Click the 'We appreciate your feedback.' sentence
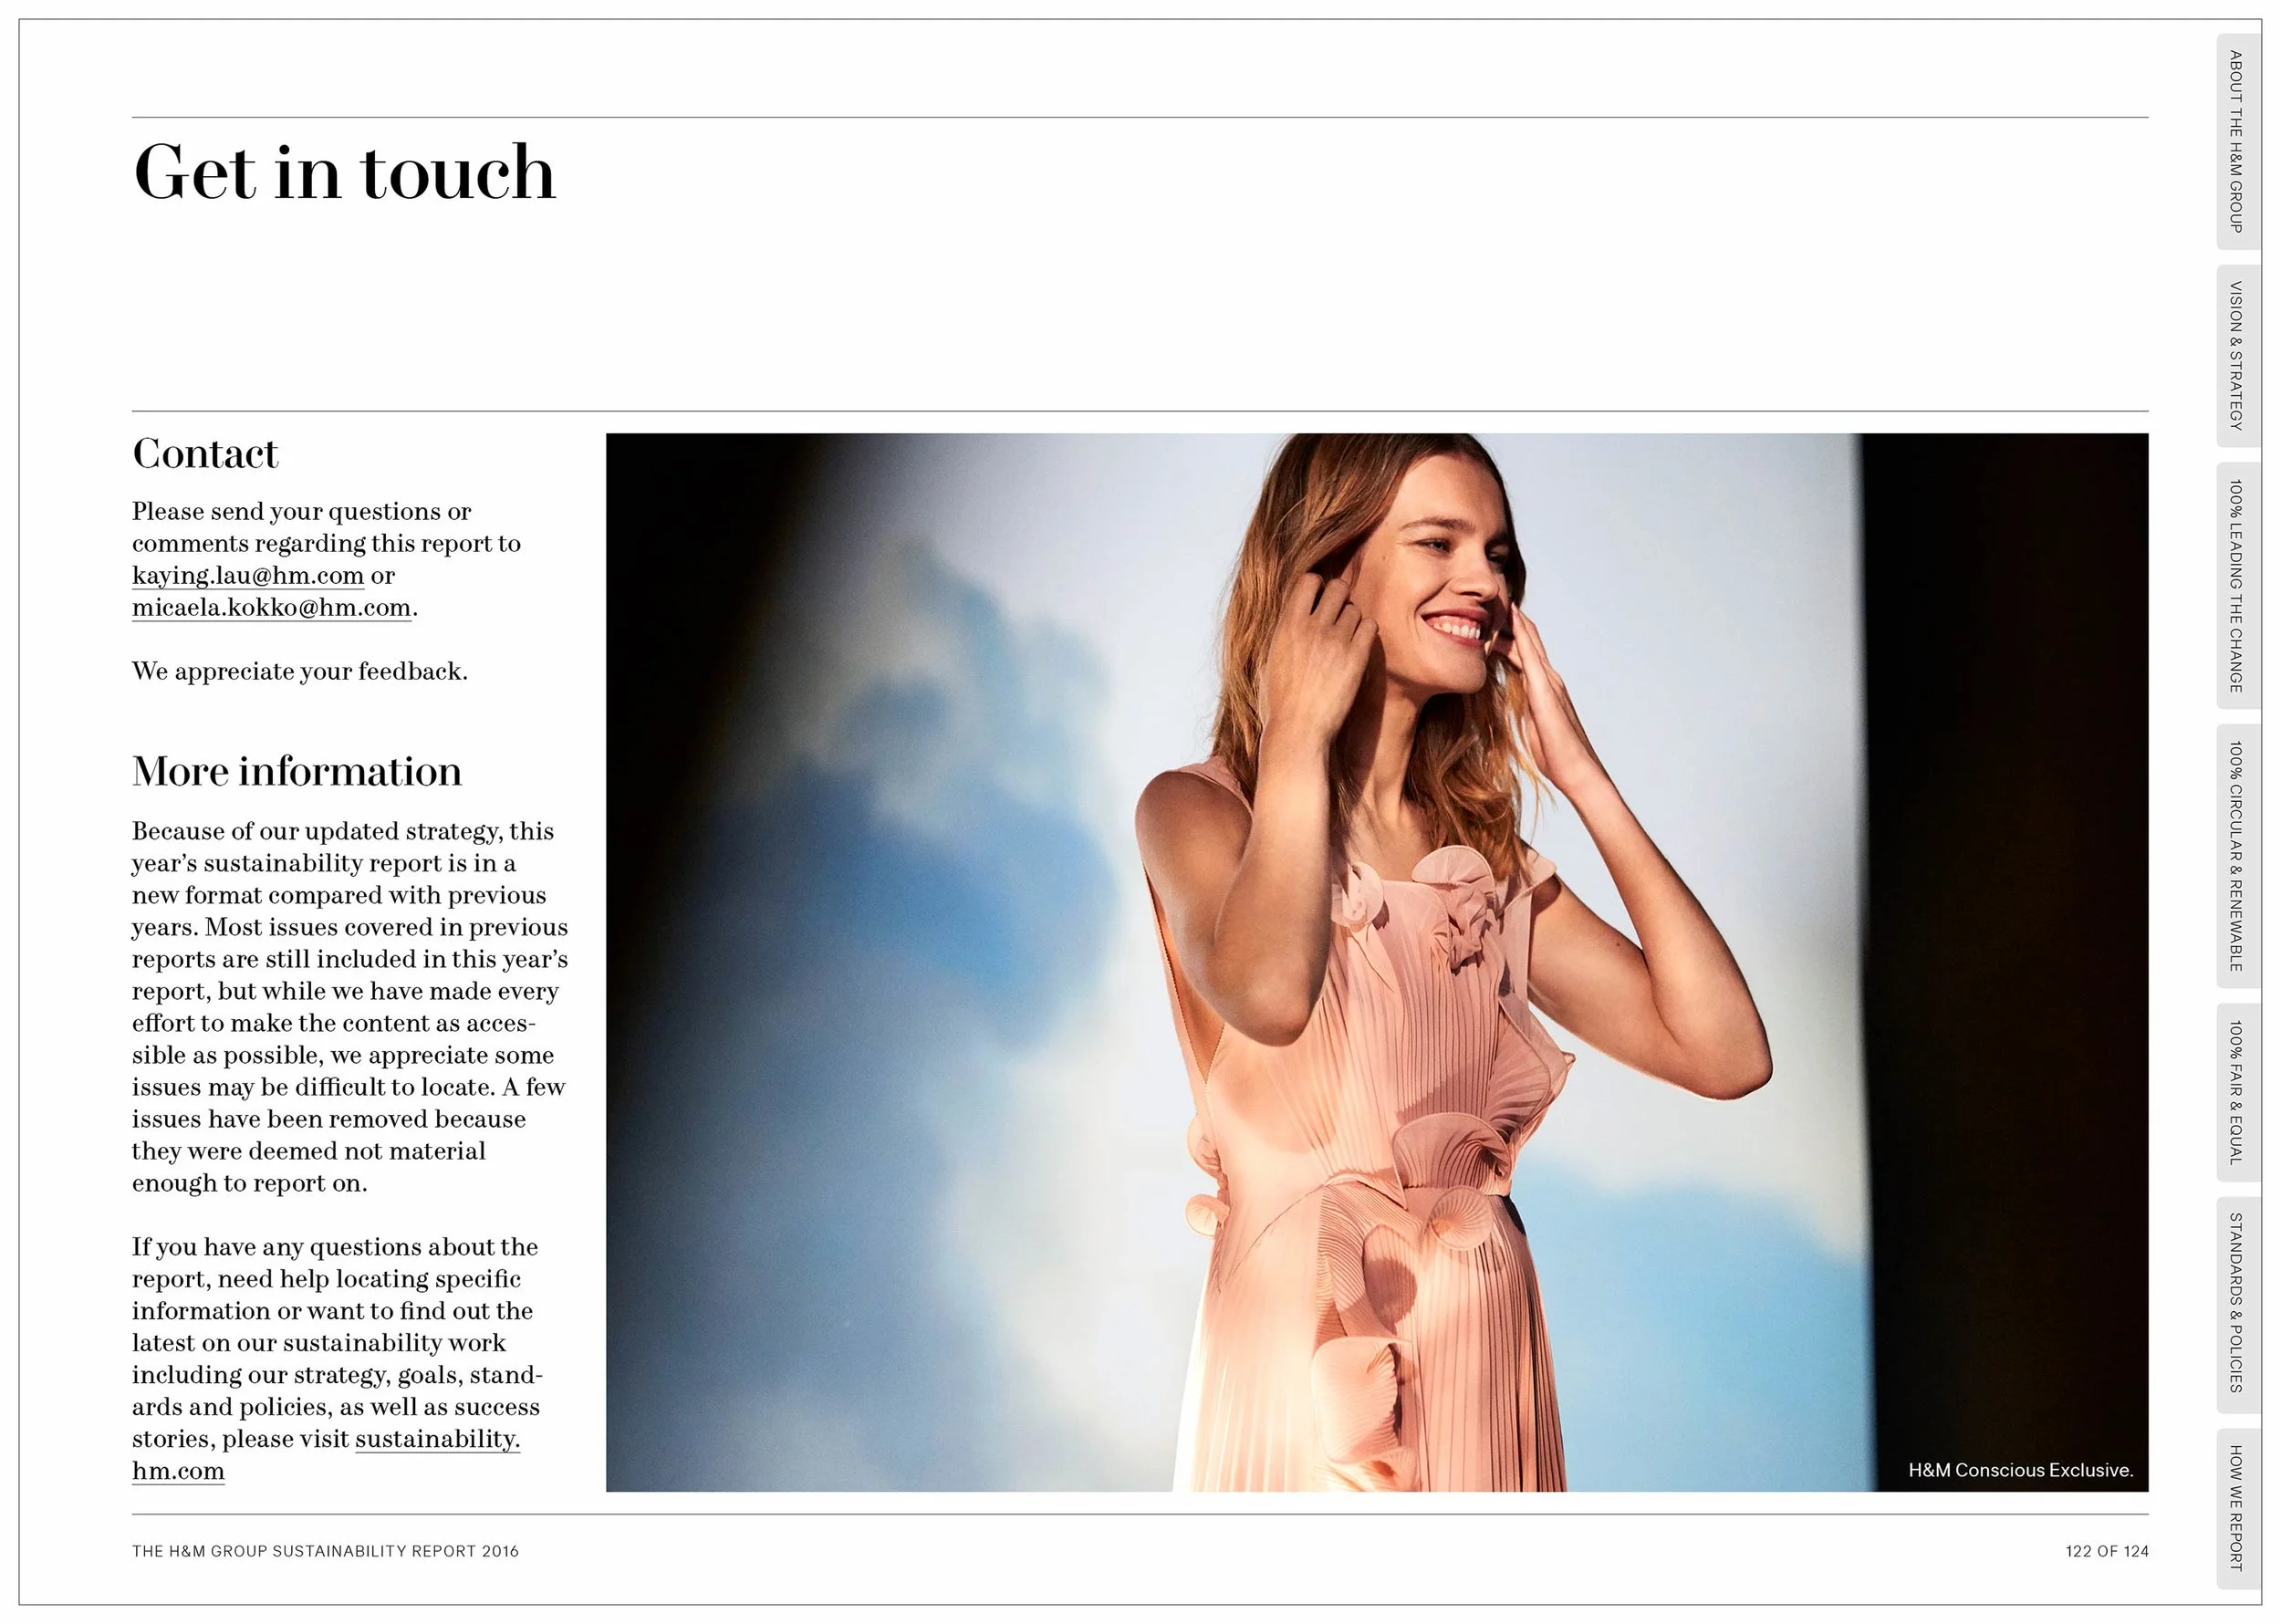 click(300, 671)
